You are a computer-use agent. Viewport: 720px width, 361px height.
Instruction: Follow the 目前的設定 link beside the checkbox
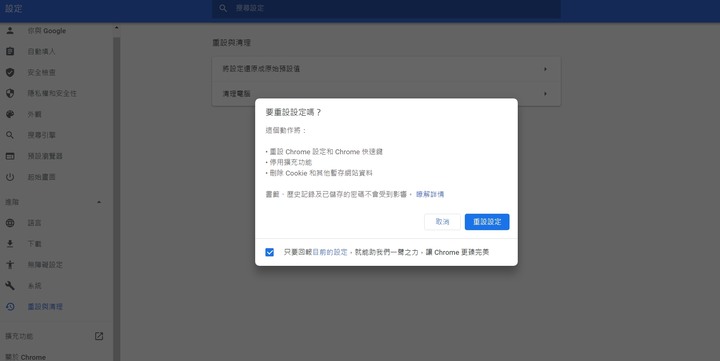(330, 252)
